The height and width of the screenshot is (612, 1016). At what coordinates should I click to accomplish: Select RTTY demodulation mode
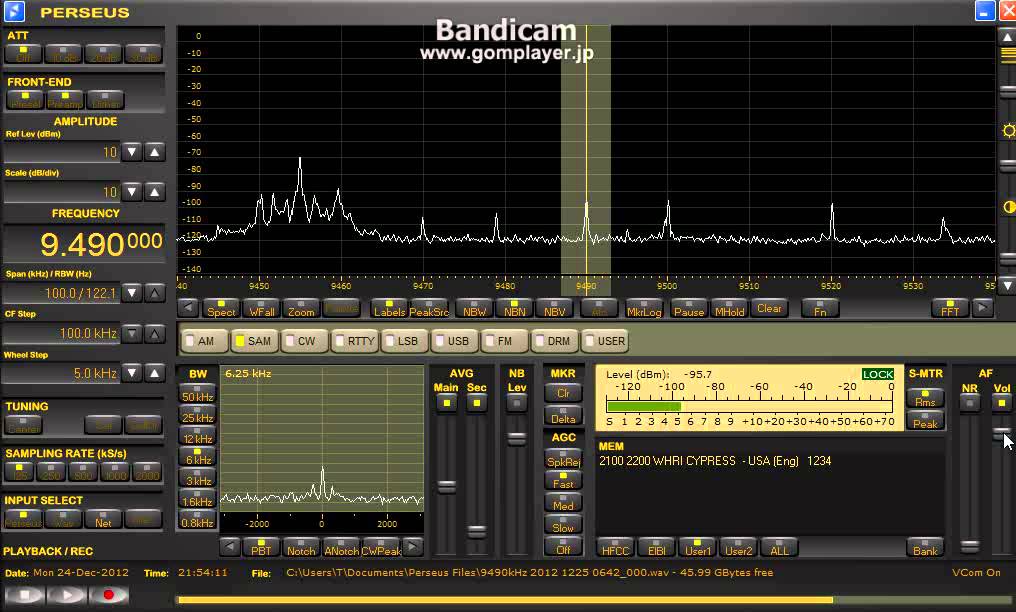point(355,341)
